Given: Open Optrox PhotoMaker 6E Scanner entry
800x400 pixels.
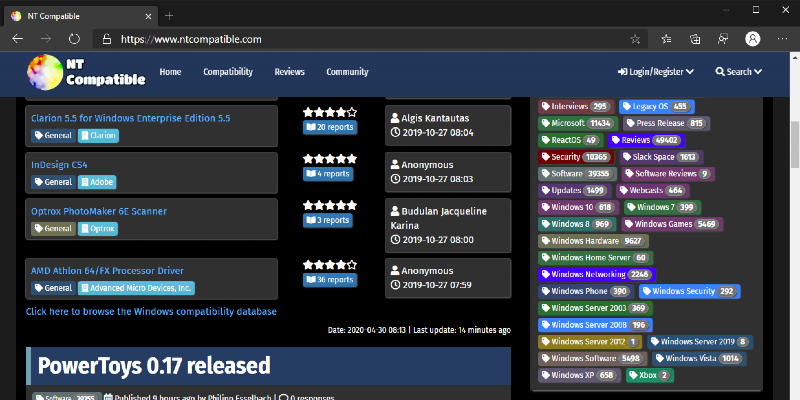Looking at the screenshot, I should (x=99, y=211).
